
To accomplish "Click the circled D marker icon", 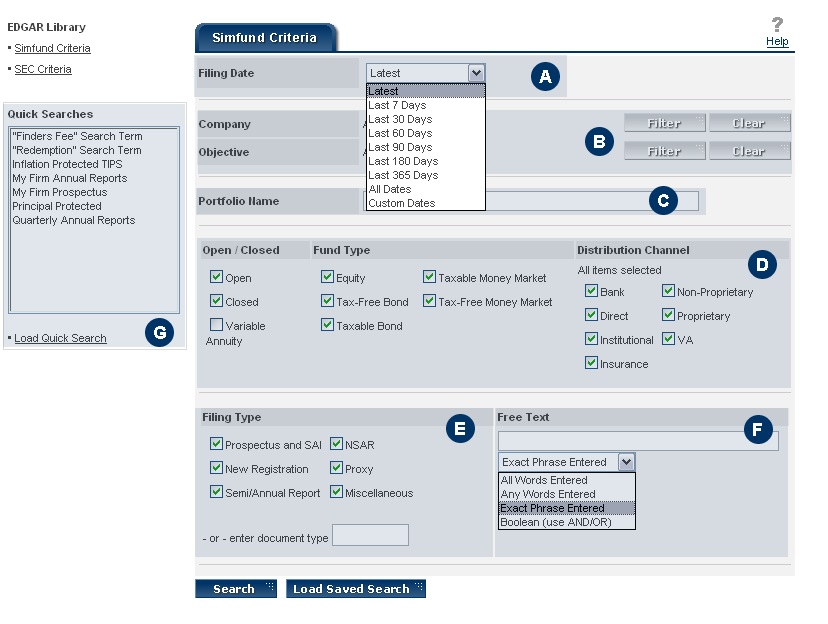I will [761, 265].
